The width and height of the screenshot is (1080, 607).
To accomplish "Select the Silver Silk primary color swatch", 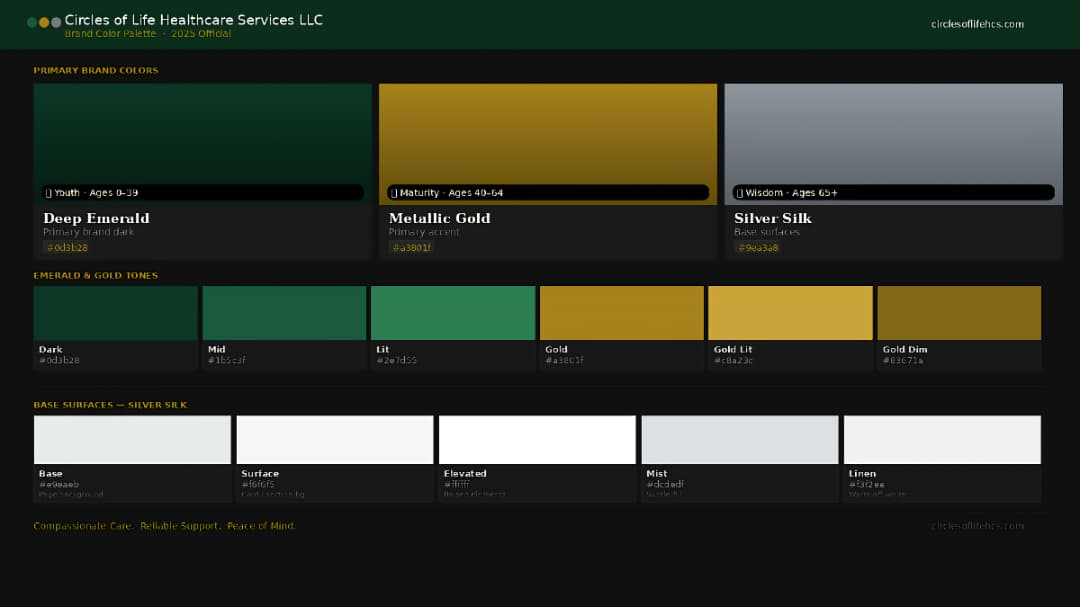I will point(893,144).
